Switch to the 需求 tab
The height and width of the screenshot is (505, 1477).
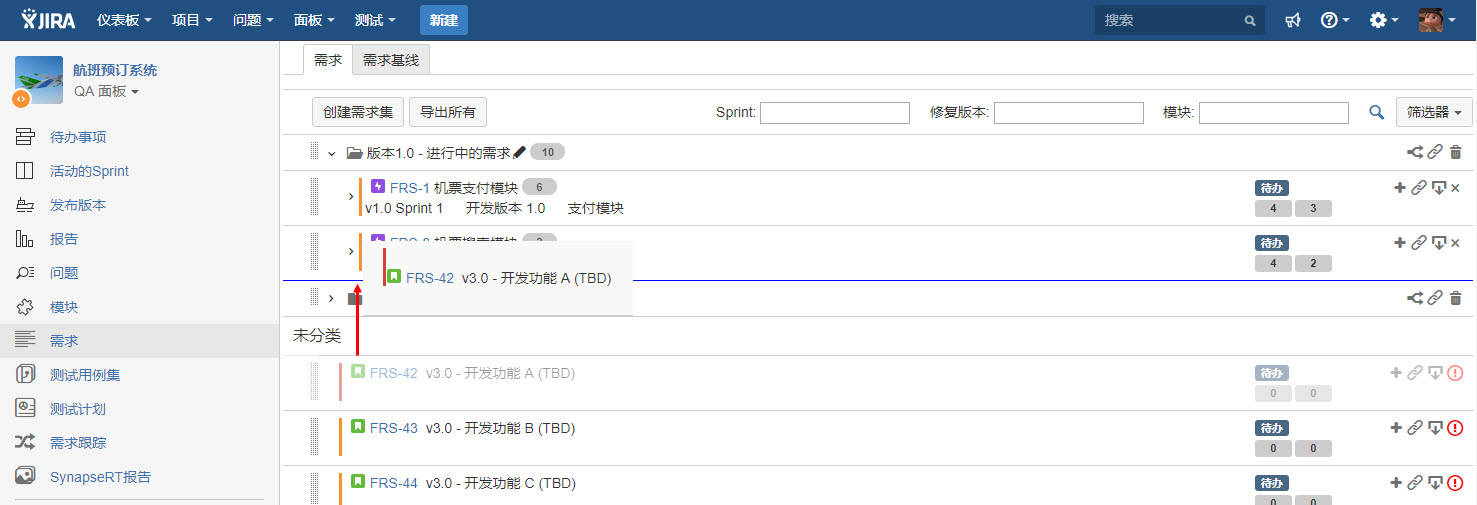pos(328,60)
